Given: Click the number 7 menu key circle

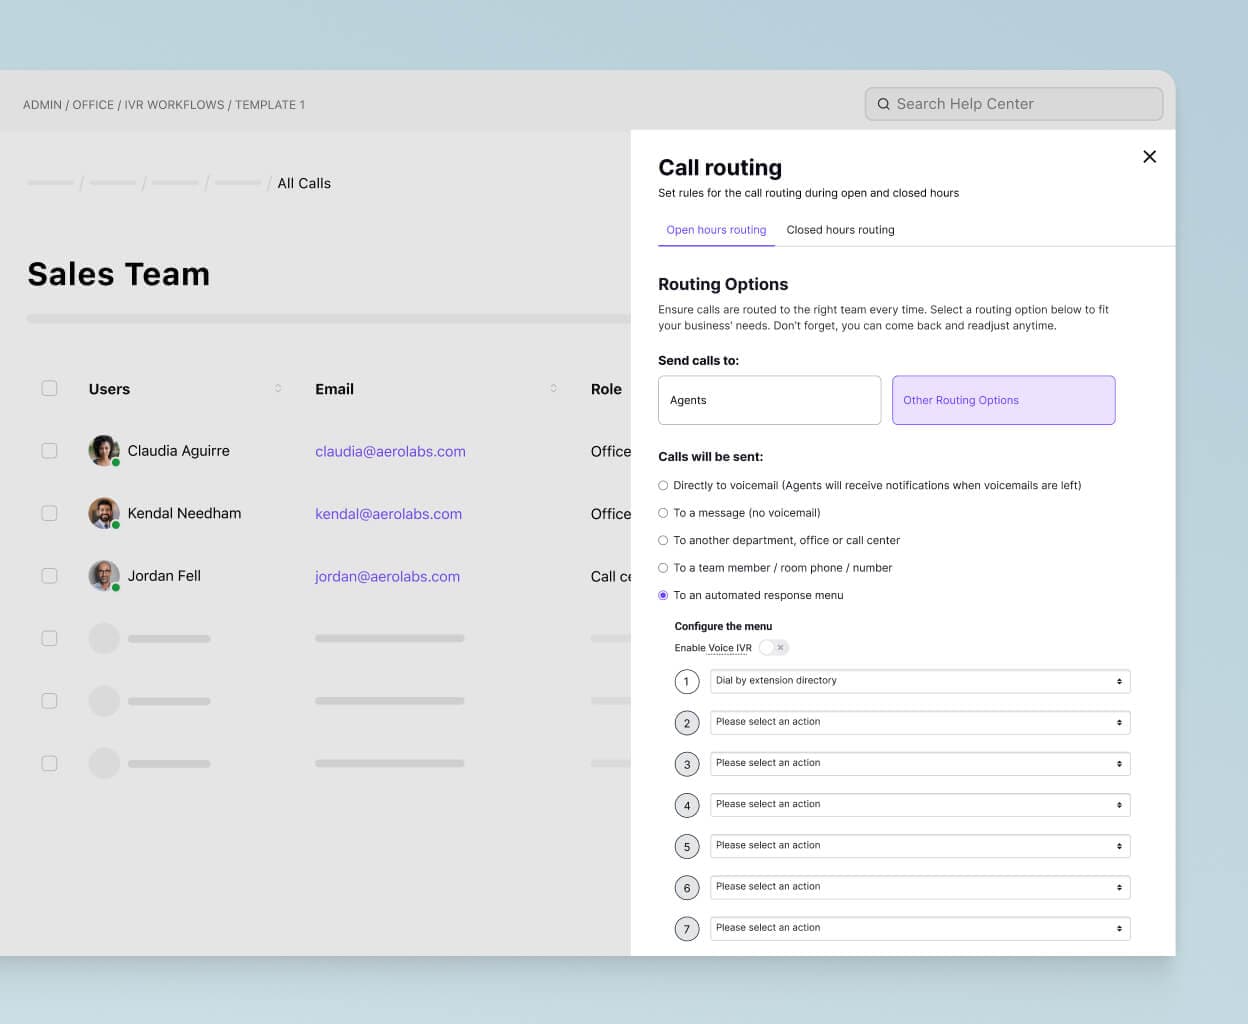Looking at the screenshot, I should tap(687, 929).
